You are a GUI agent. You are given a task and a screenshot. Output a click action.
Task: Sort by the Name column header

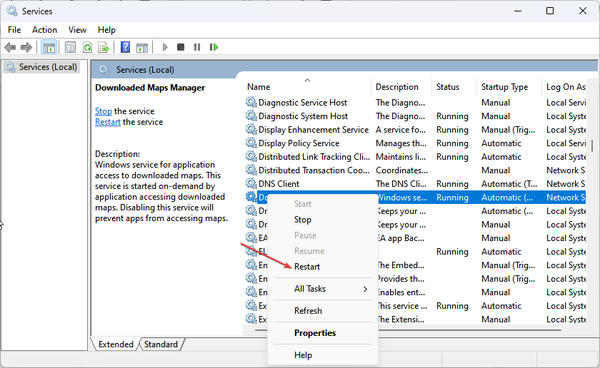(x=259, y=87)
